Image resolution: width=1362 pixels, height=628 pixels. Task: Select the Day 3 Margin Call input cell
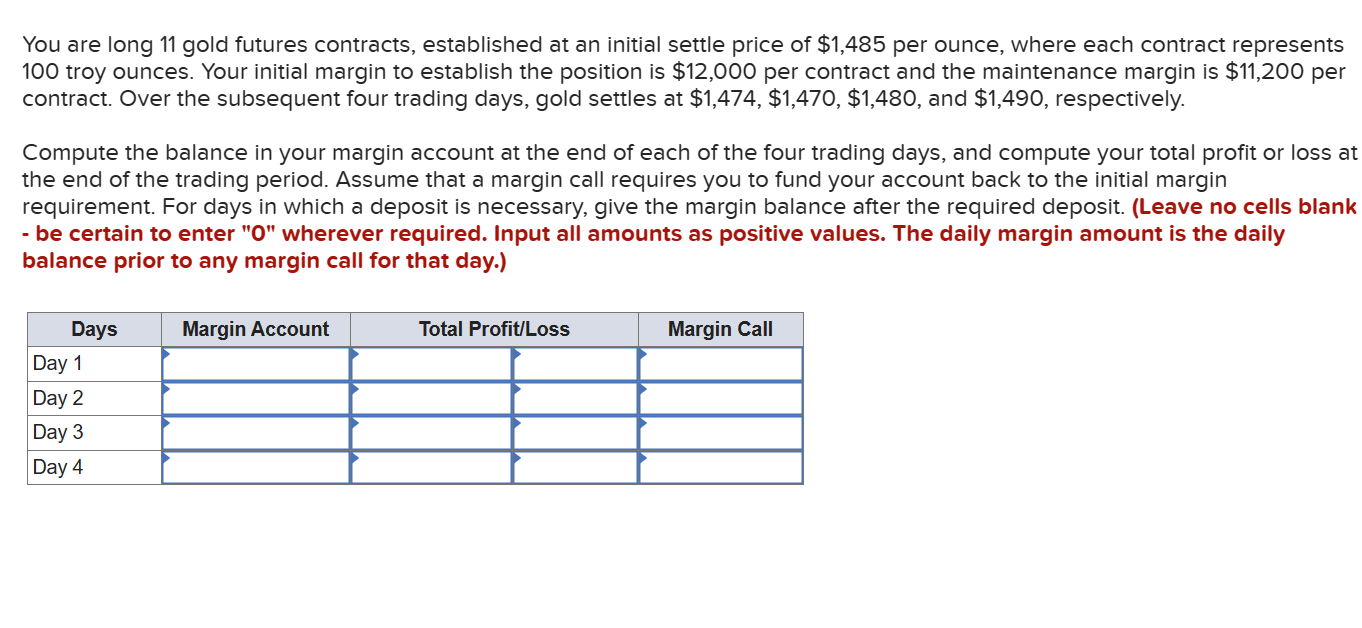(720, 432)
